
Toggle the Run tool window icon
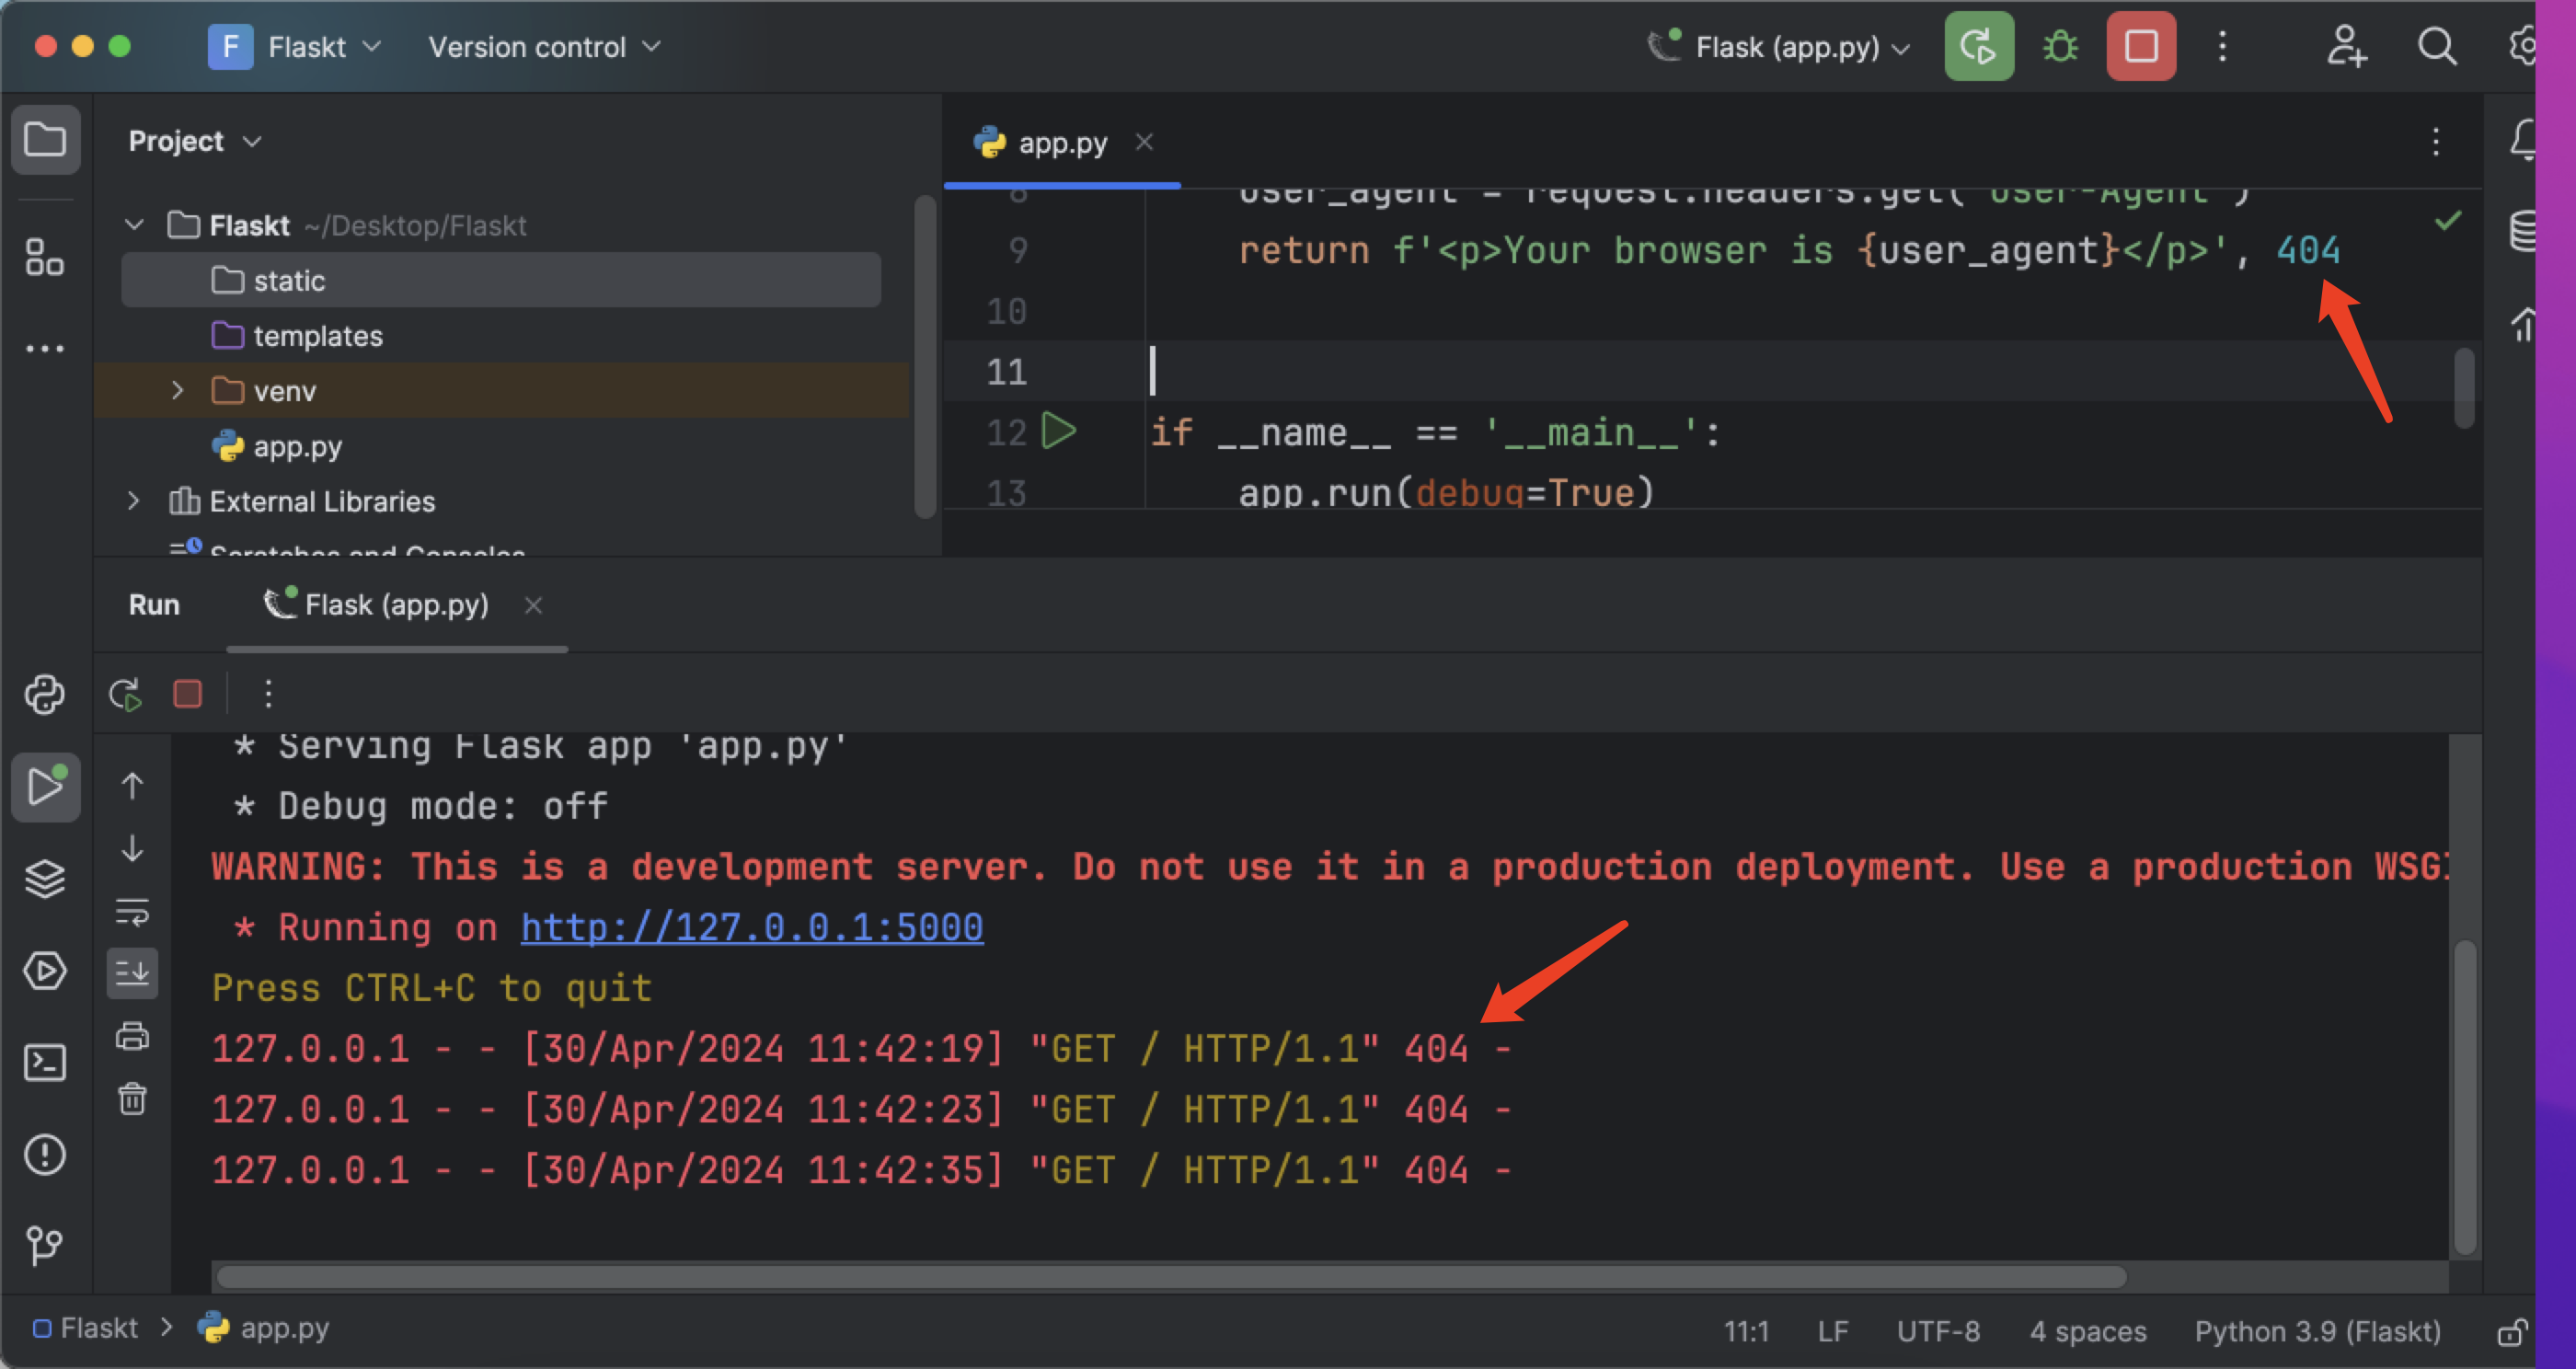tap(45, 788)
